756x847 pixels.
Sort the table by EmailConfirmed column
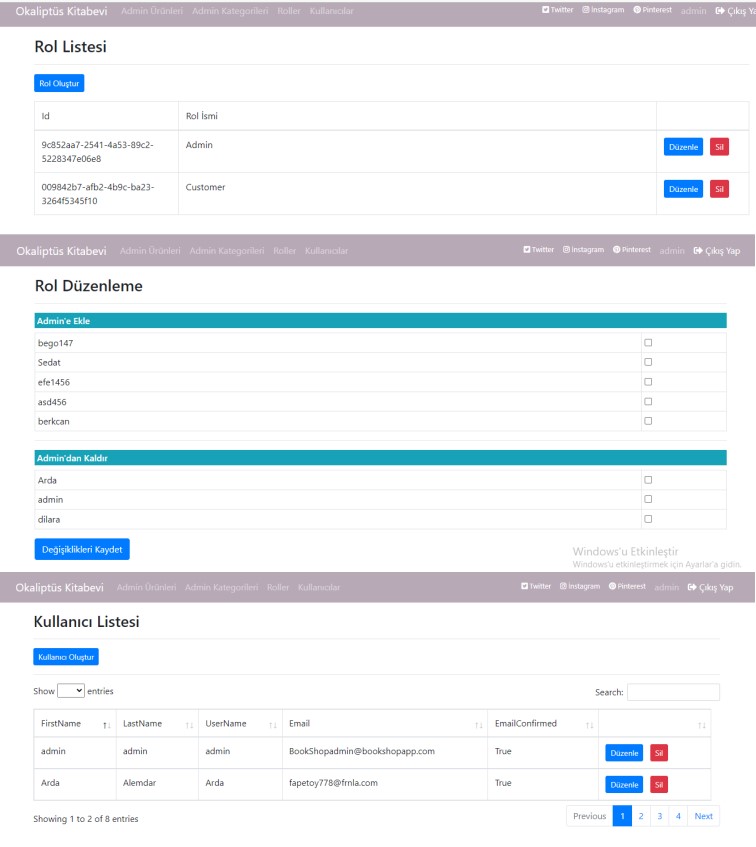tap(543, 724)
